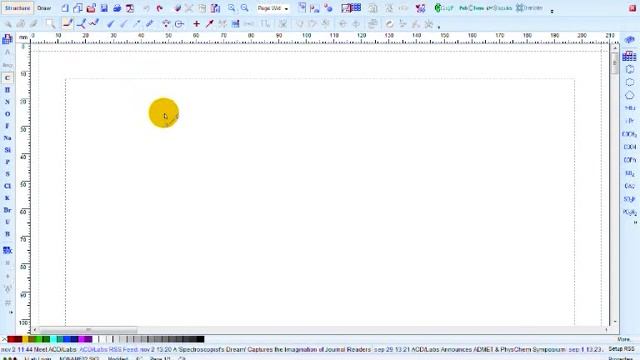Open the ACD/Labs RSS Feed link
Screen dimensions: 640x360
pos(109,350)
